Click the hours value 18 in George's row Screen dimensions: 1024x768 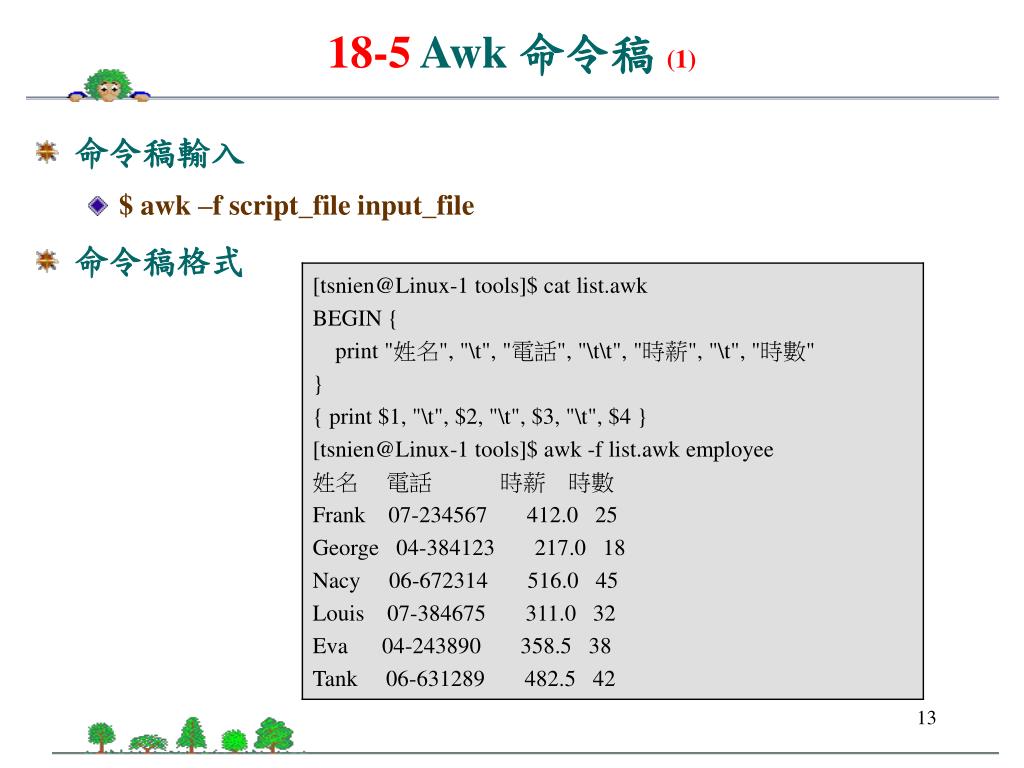[614, 548]
